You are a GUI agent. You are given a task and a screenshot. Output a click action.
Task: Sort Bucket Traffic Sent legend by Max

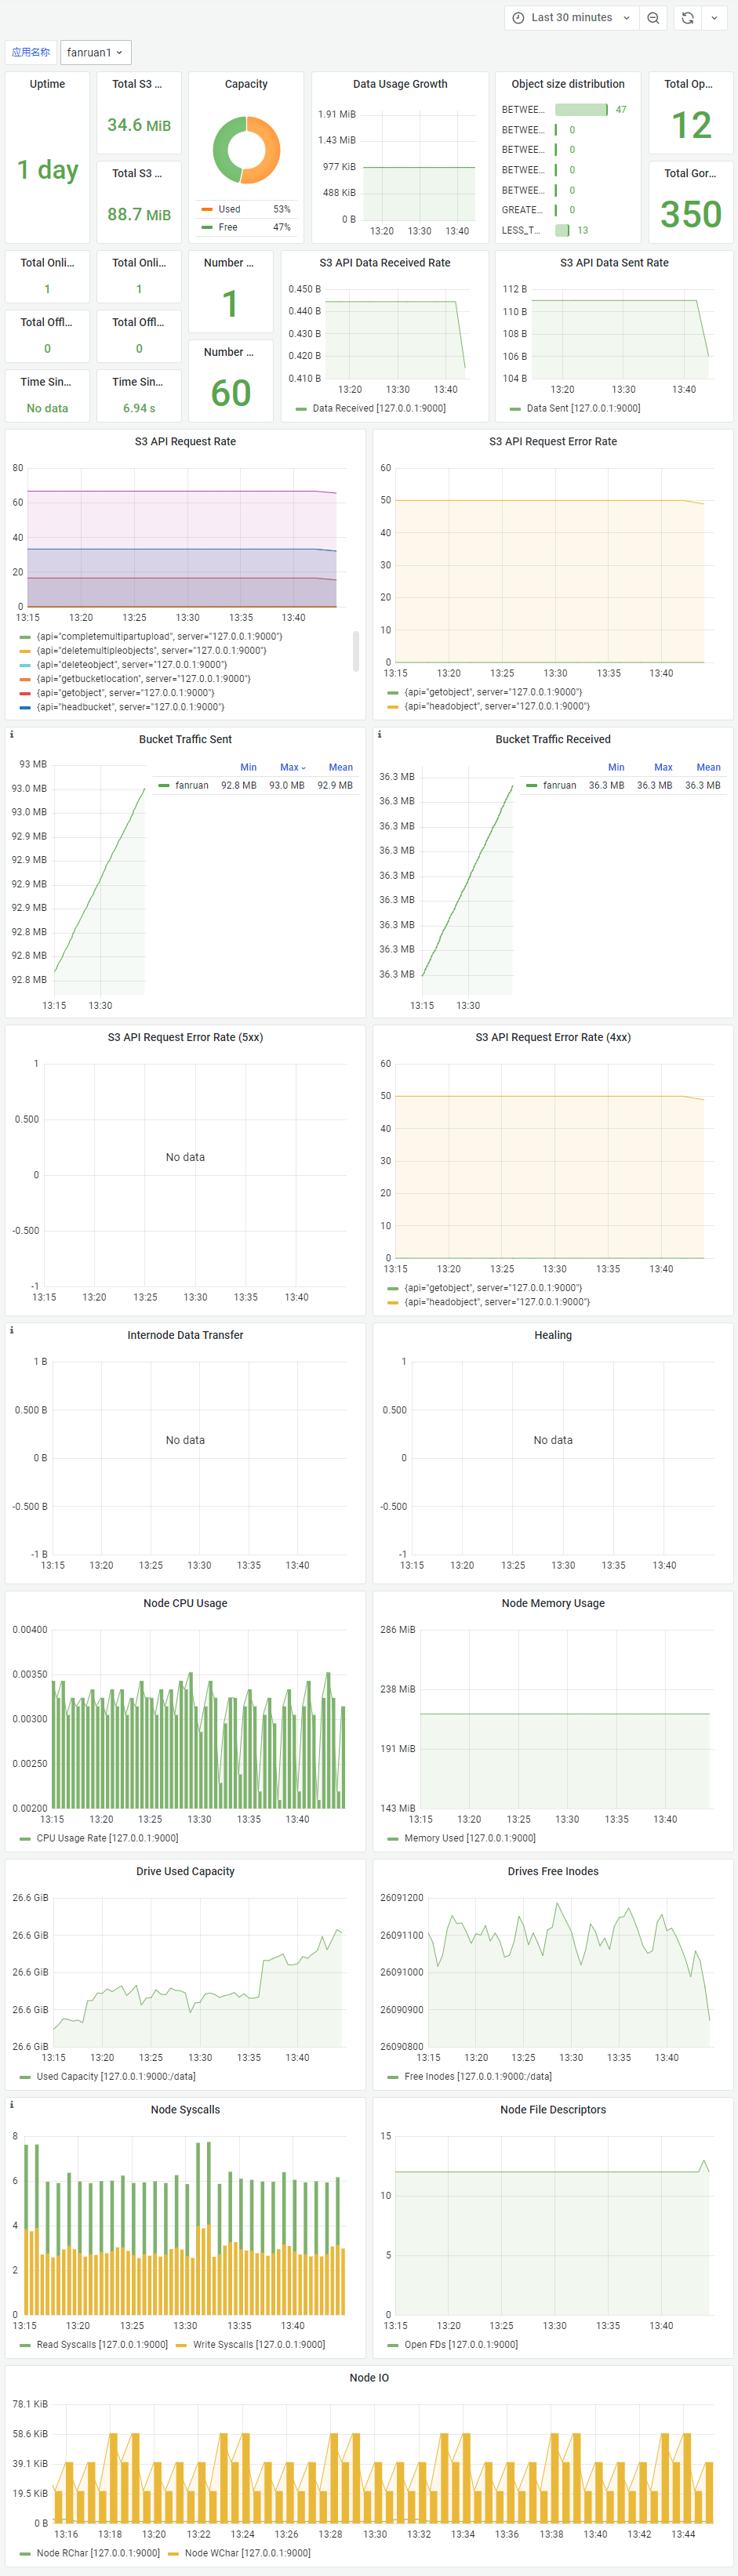tap(291, 767)
